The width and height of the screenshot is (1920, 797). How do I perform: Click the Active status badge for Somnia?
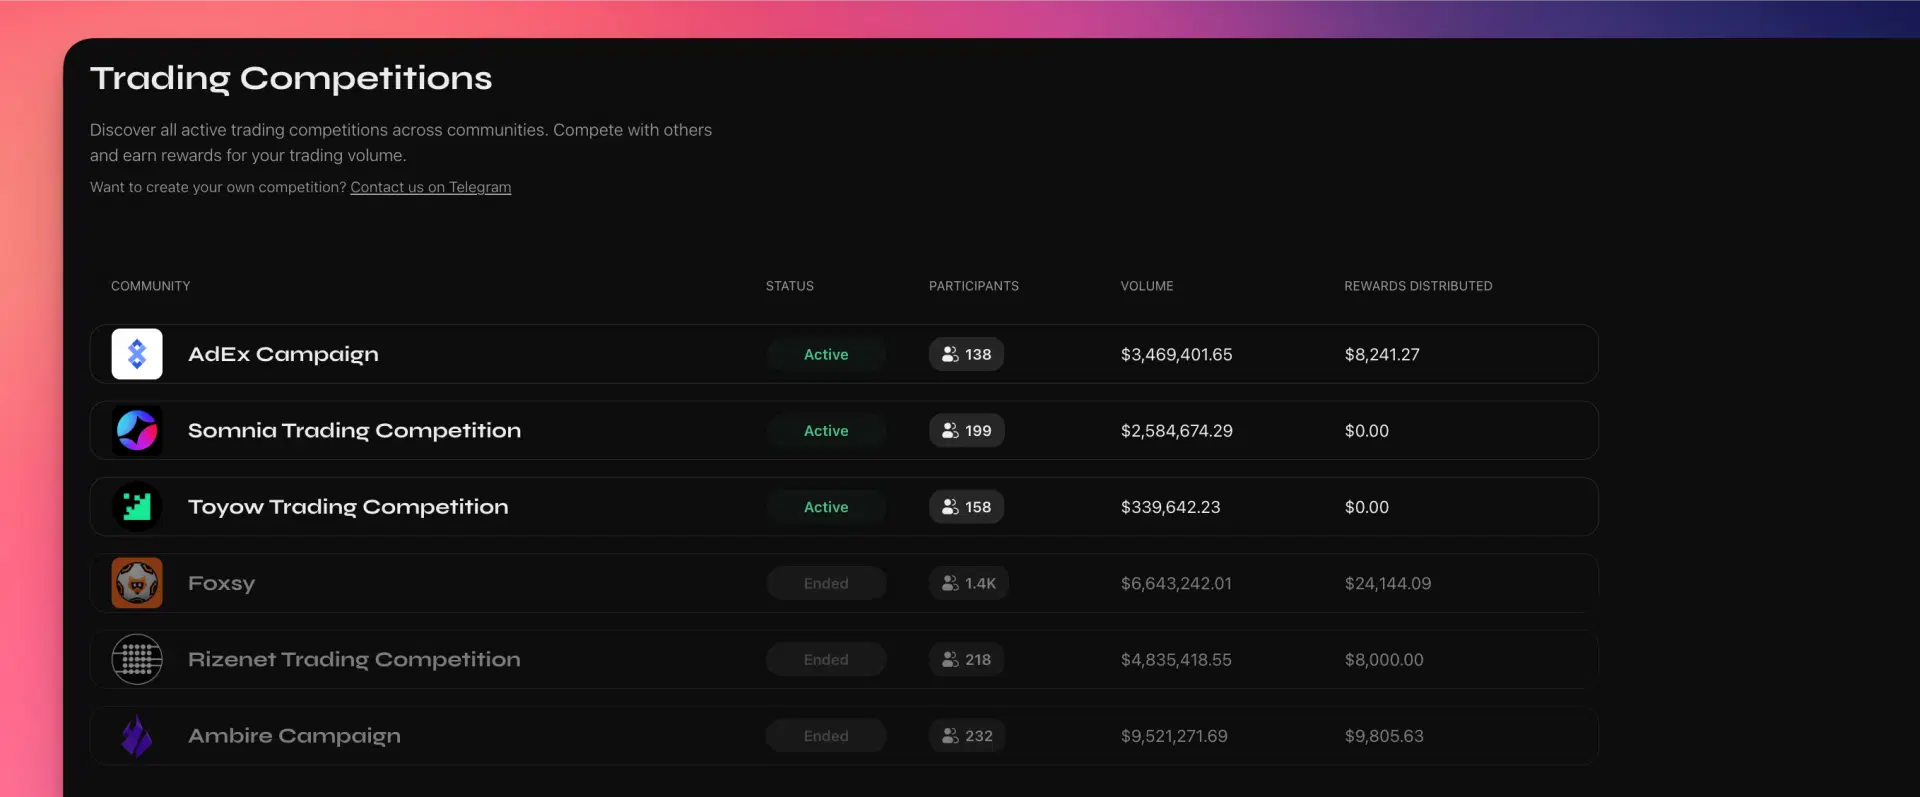[826, 431]
